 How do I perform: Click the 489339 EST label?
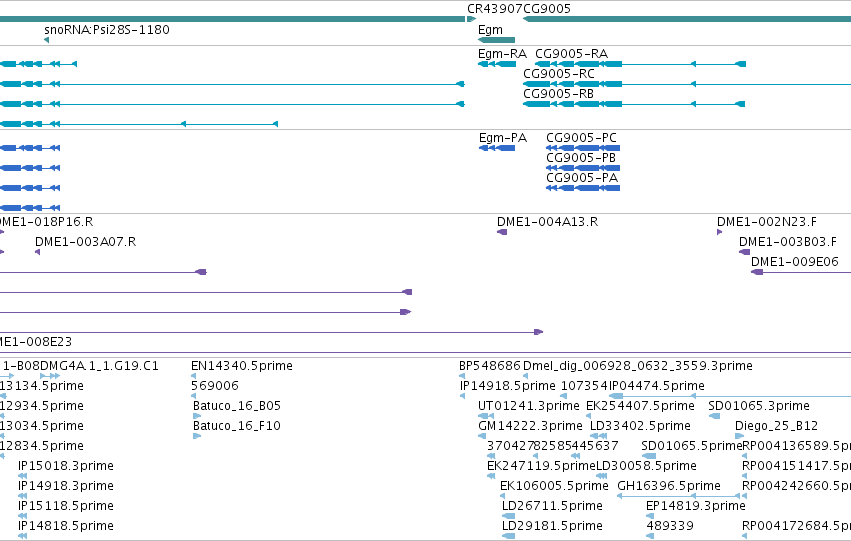pyautogui.click(x=670, y=526)
